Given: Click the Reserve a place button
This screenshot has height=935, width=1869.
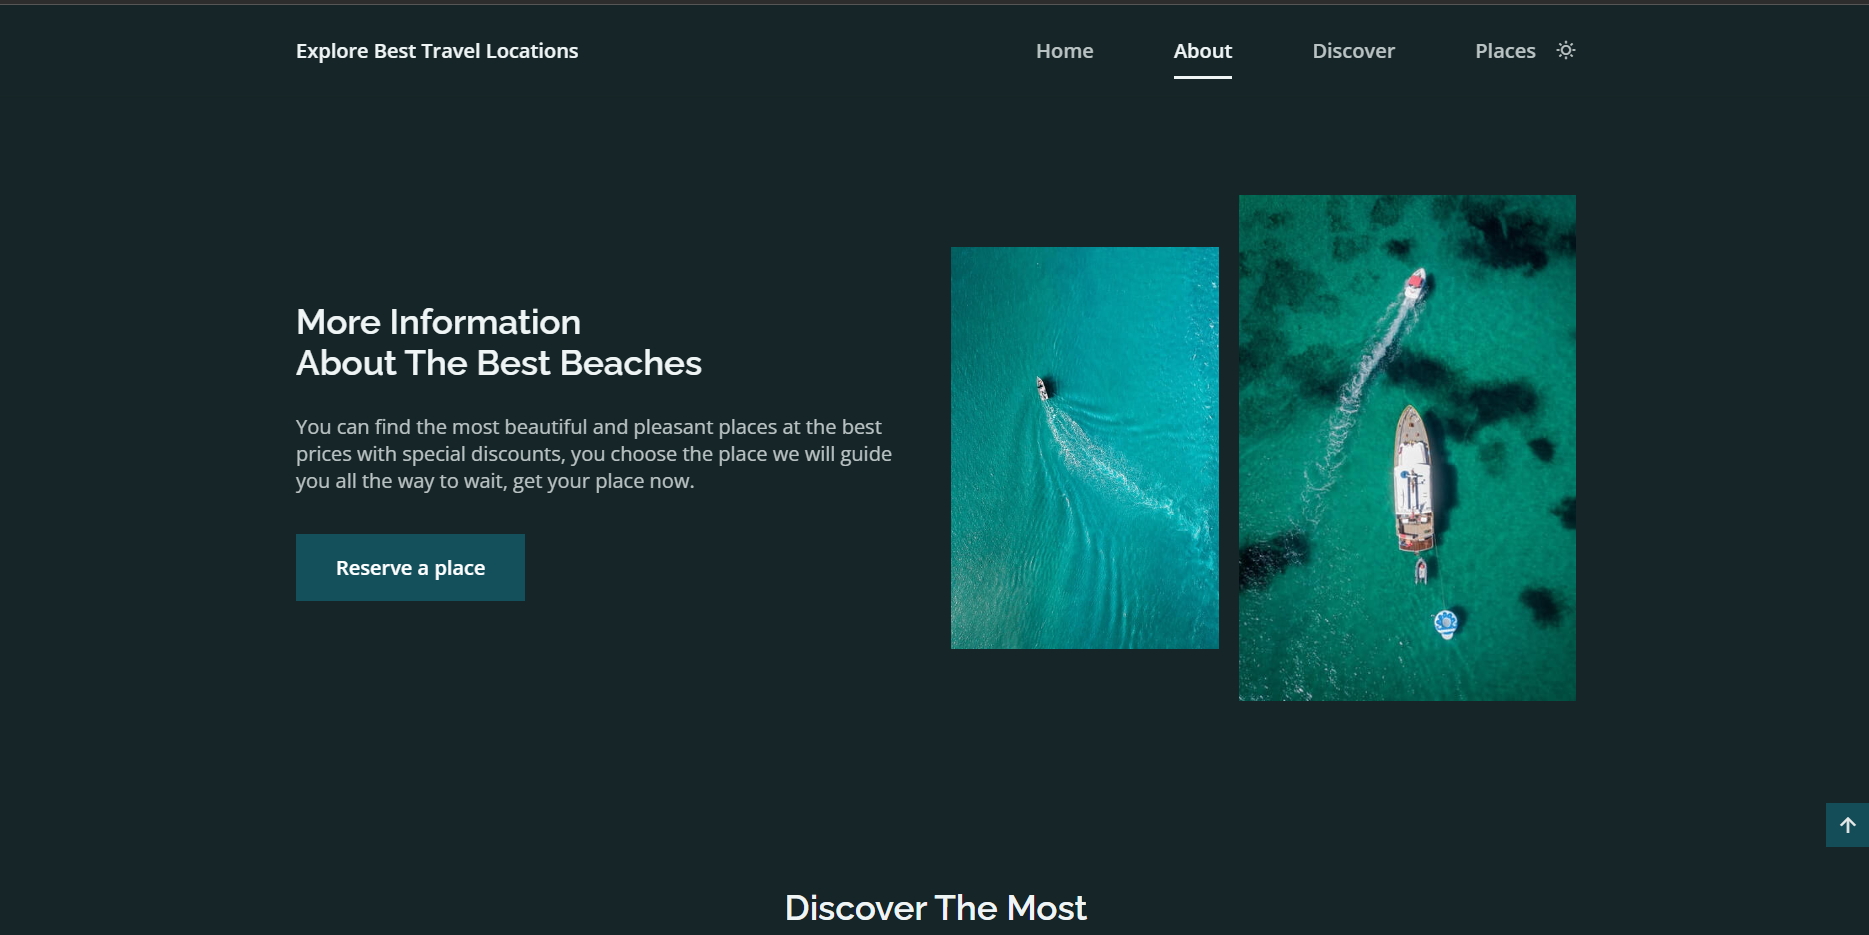Looking at the screenshot, I should [x=410, y=567].
